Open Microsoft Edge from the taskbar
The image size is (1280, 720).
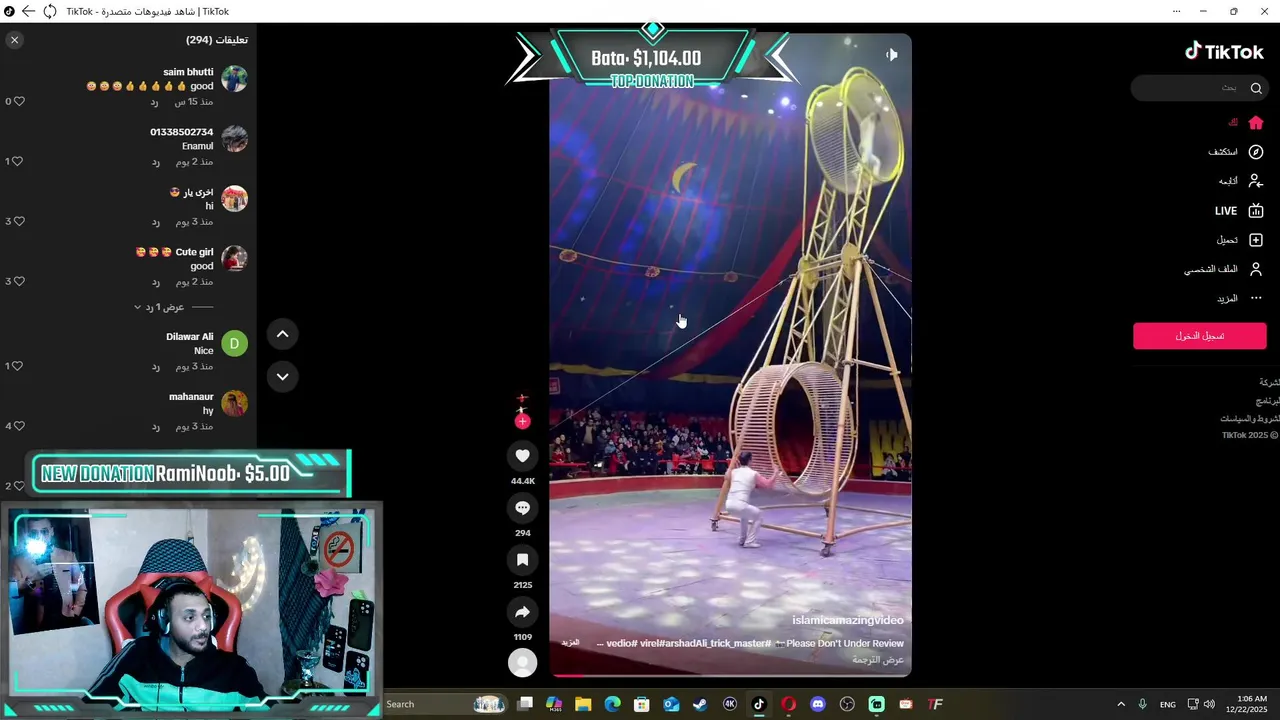pos(612,704)
